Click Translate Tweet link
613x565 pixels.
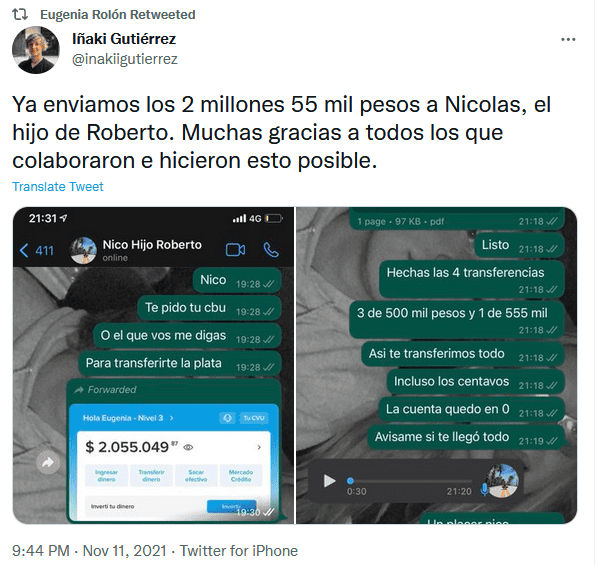58,187
